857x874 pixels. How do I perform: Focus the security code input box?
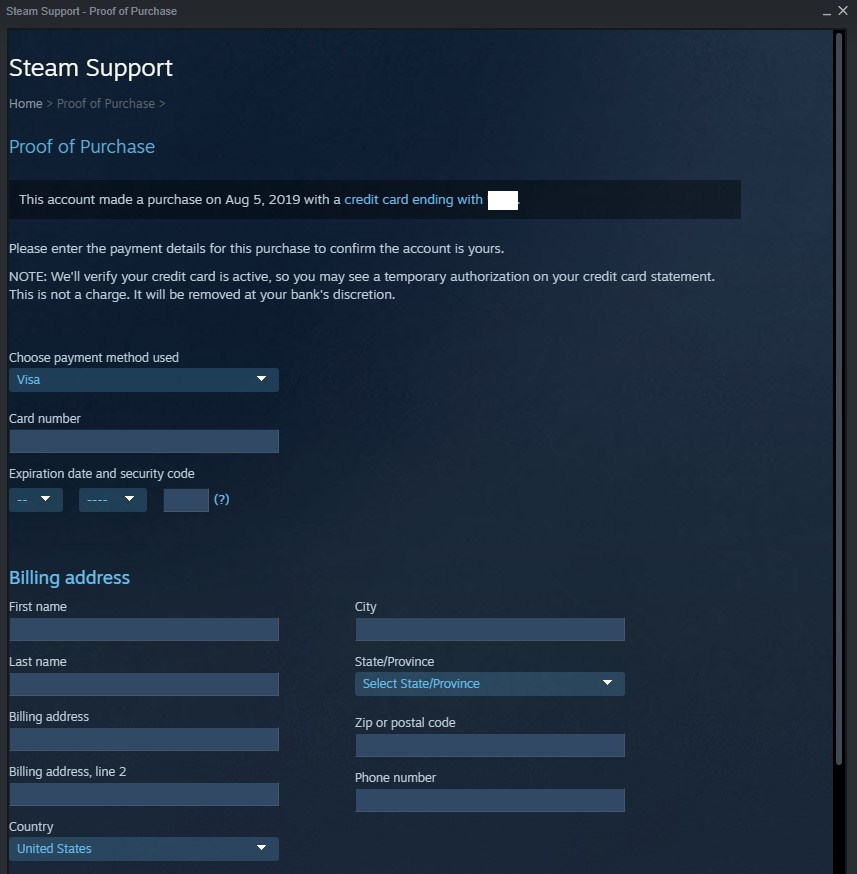click(x=186, y=499)
